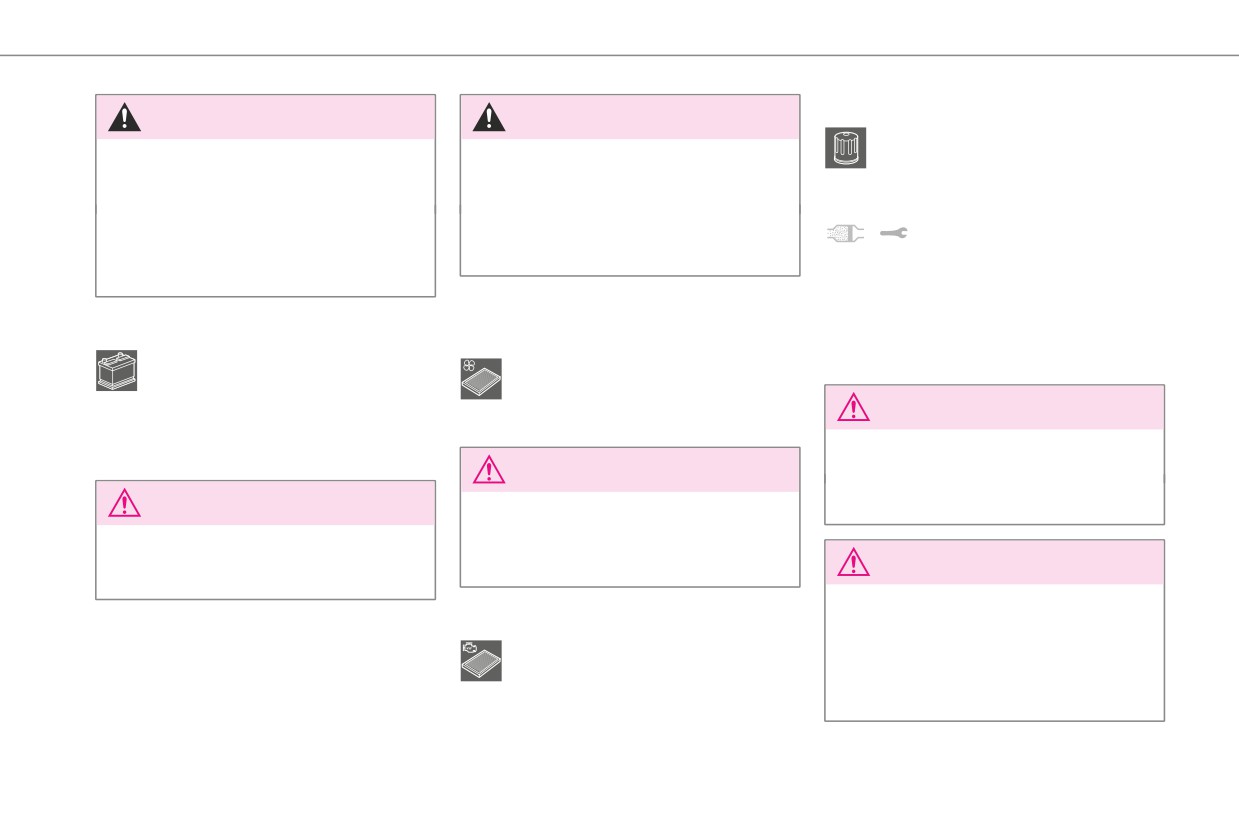This screenshot has height=825, width=1239.
Task: Click the grey particle filter icon
Action: [x=846, y=233]
